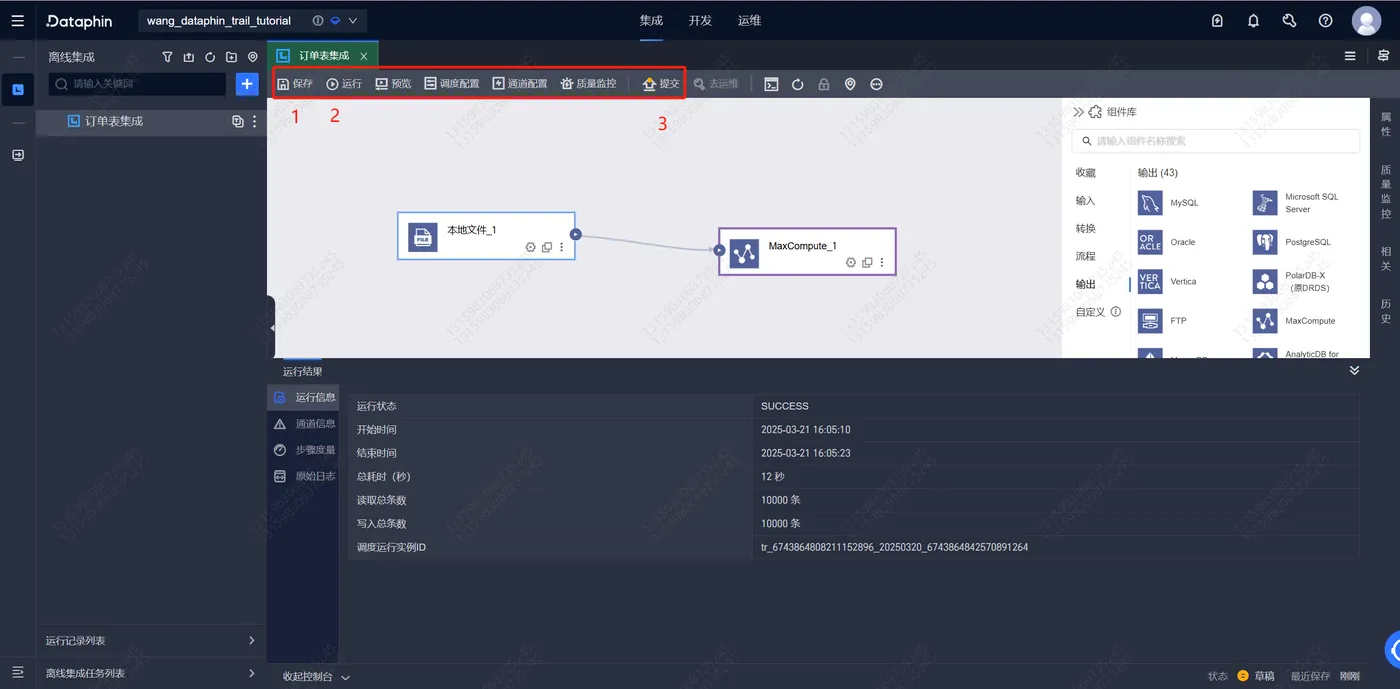Click the locate icon in 离线集成 header
Screen dimensions: 1400x689
tap(253, 57)
